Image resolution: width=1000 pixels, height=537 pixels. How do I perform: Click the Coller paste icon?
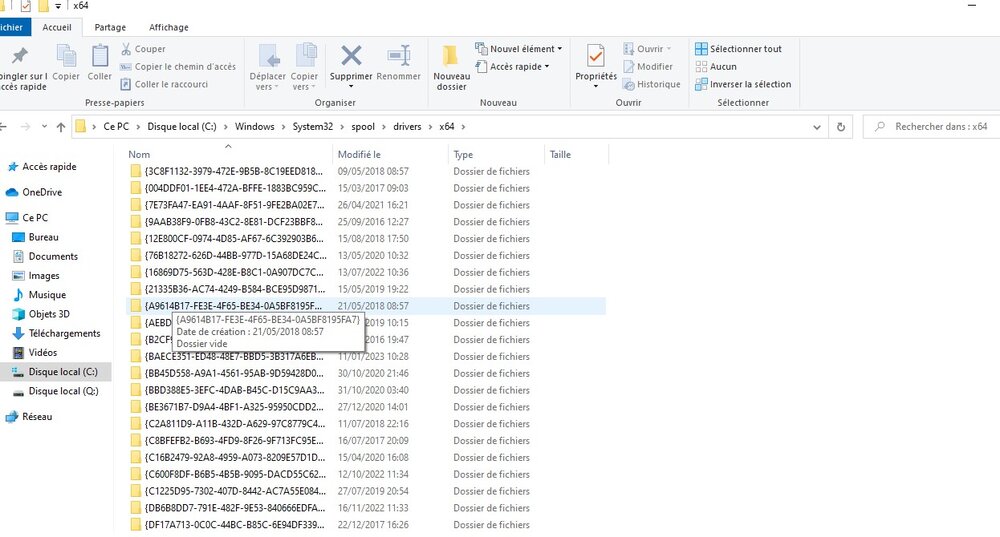tap(100, 57)
